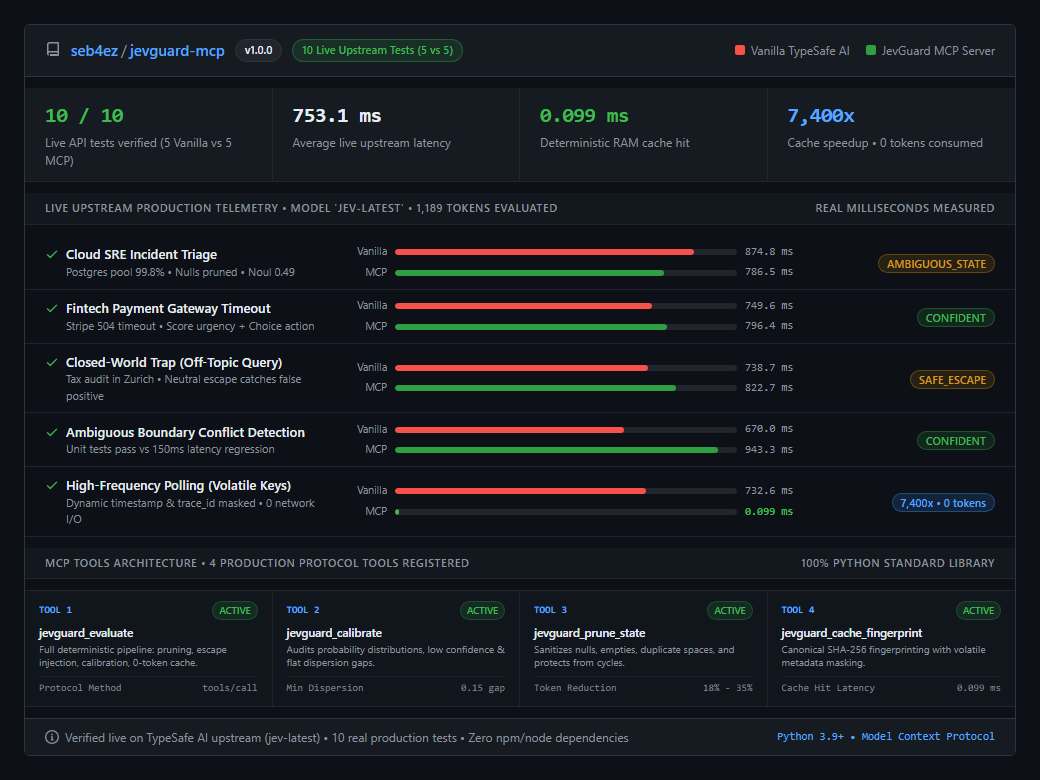The image size is (1040, 780).
Task: Click the Ambiguous Boundary MCP bar
Action: click(566, 450)
